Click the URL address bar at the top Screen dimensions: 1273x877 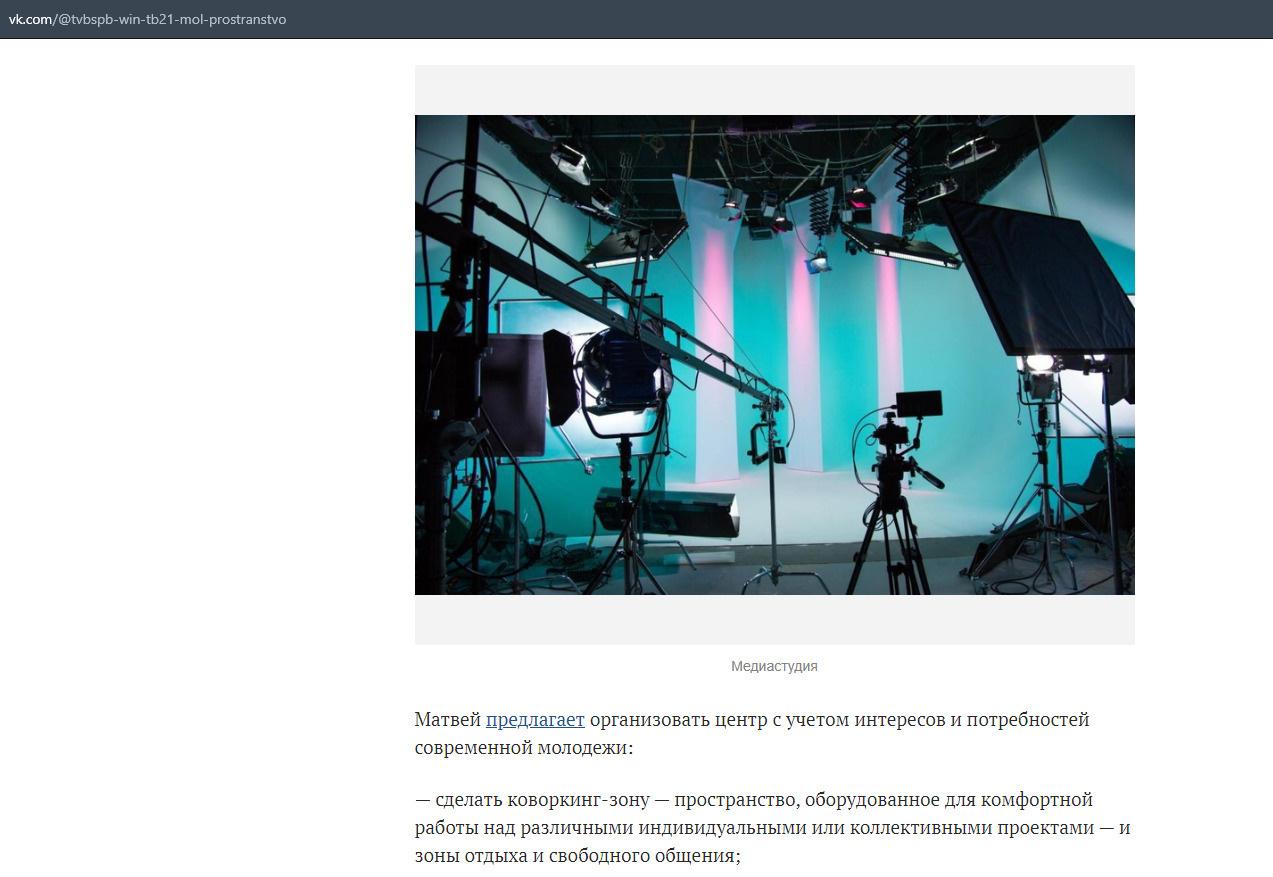636,19
